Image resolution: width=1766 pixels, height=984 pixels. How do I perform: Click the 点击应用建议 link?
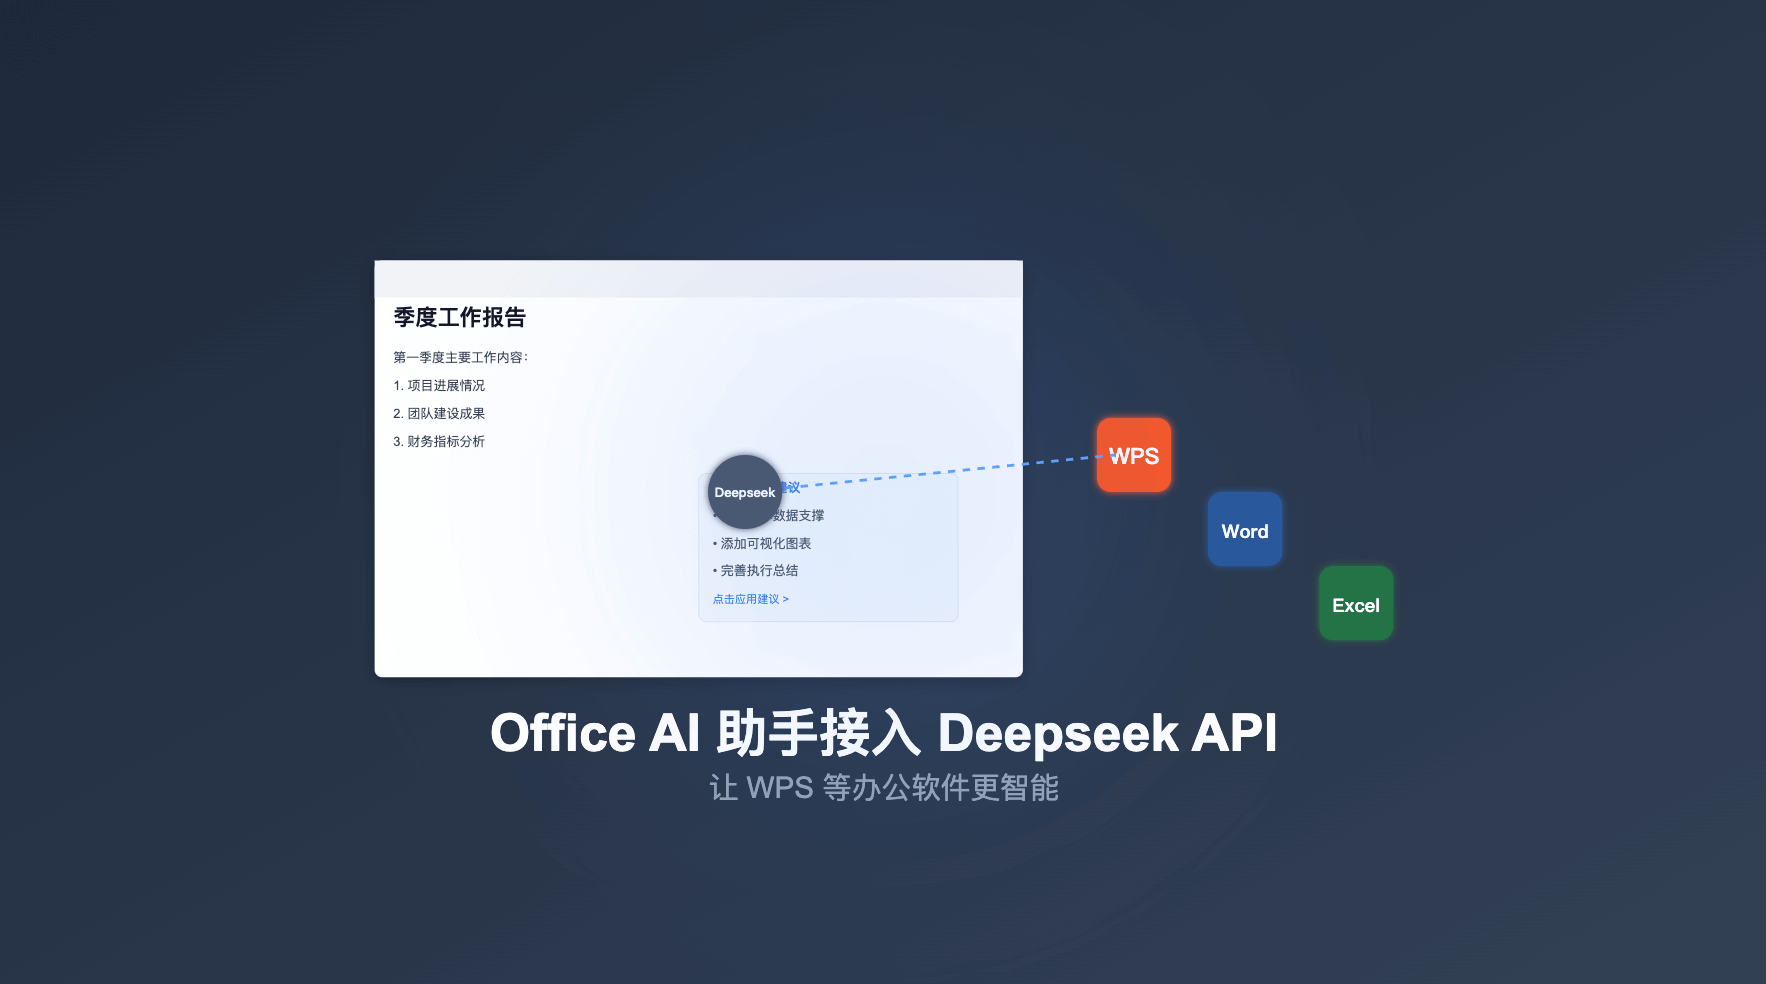[750, 598]
